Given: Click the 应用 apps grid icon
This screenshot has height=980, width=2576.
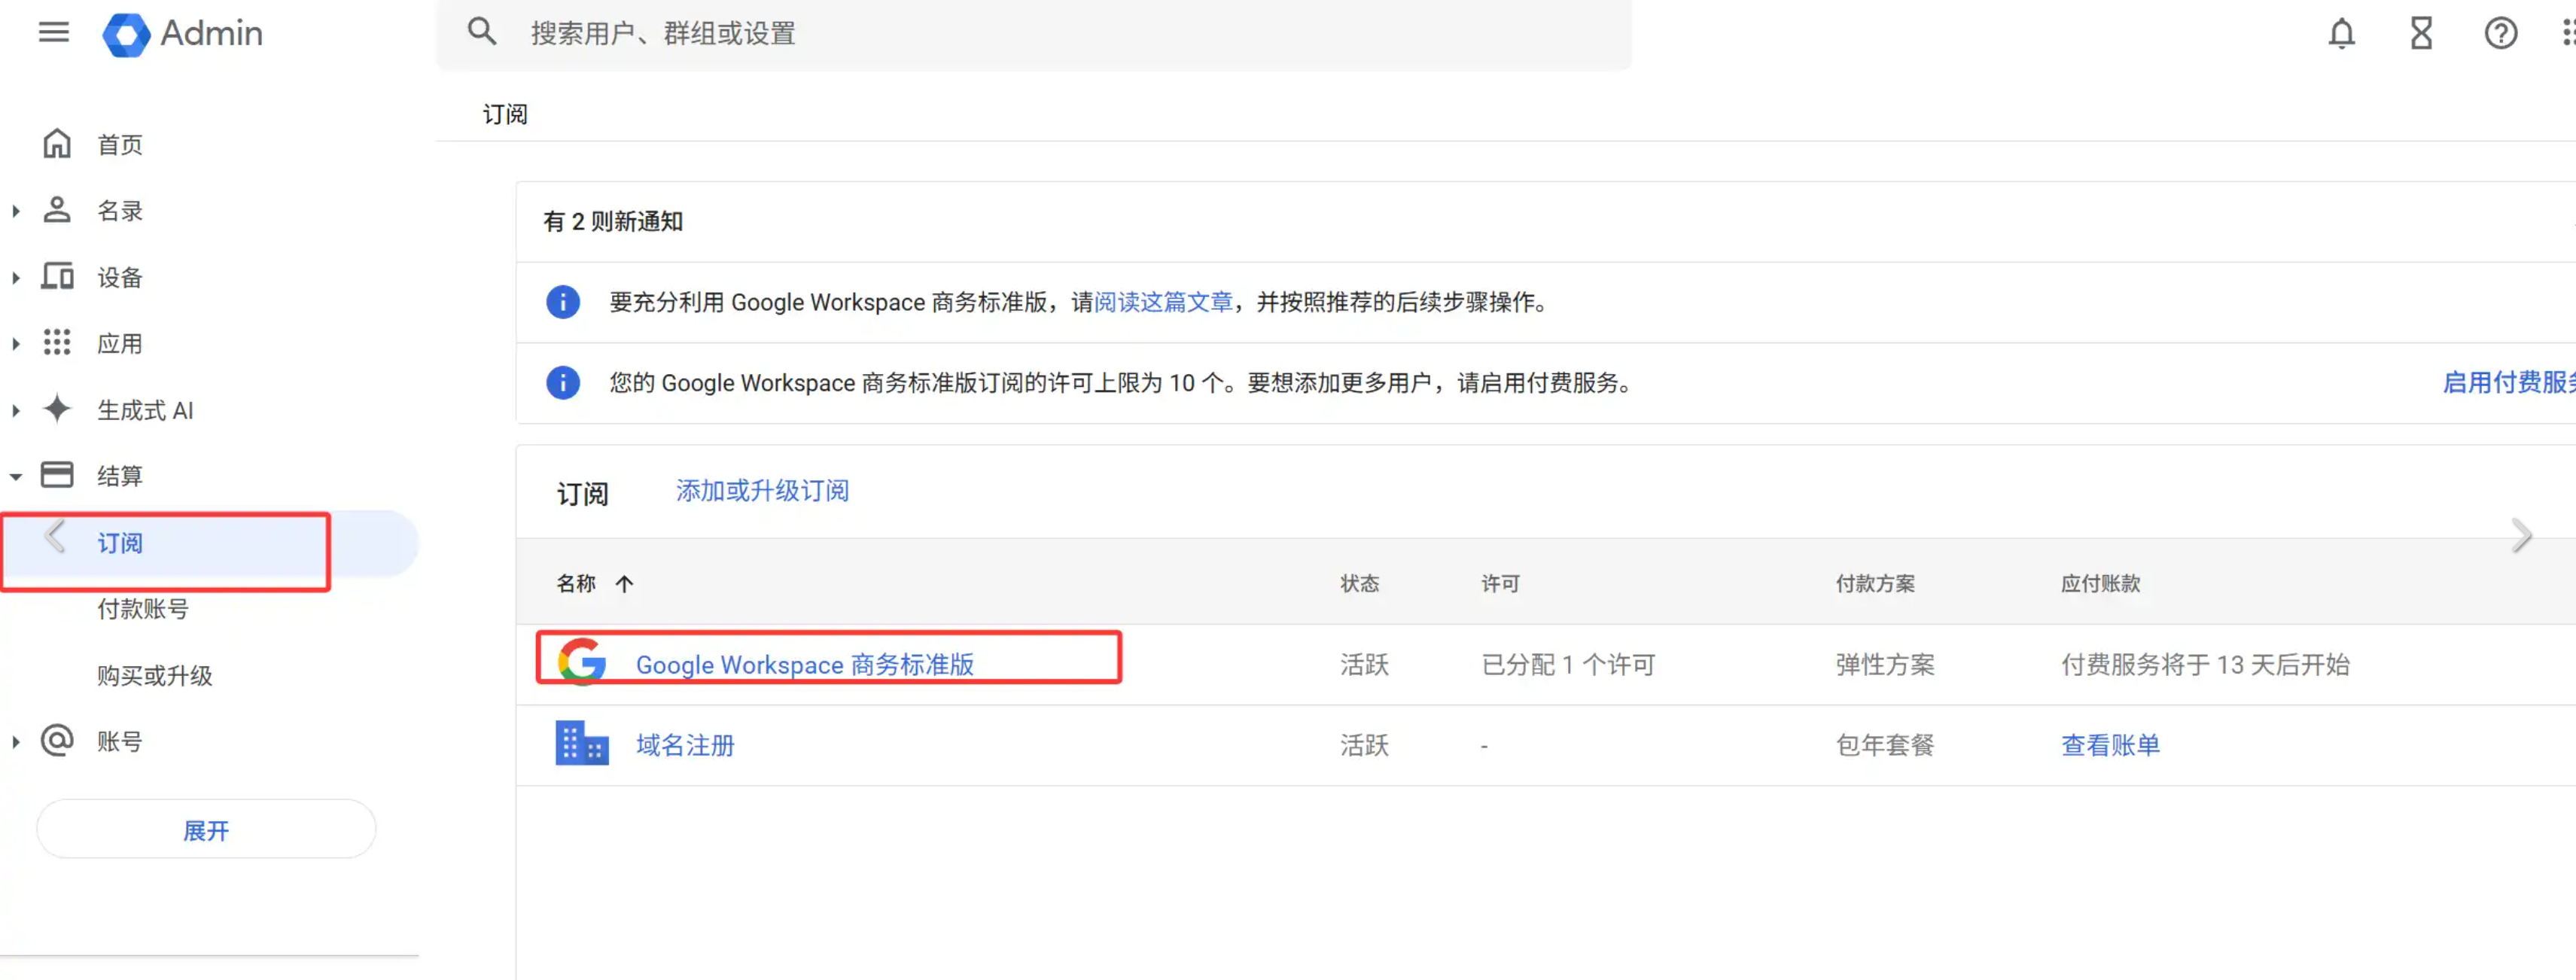Looking at the screenshot, I should [x=57, y=343].
